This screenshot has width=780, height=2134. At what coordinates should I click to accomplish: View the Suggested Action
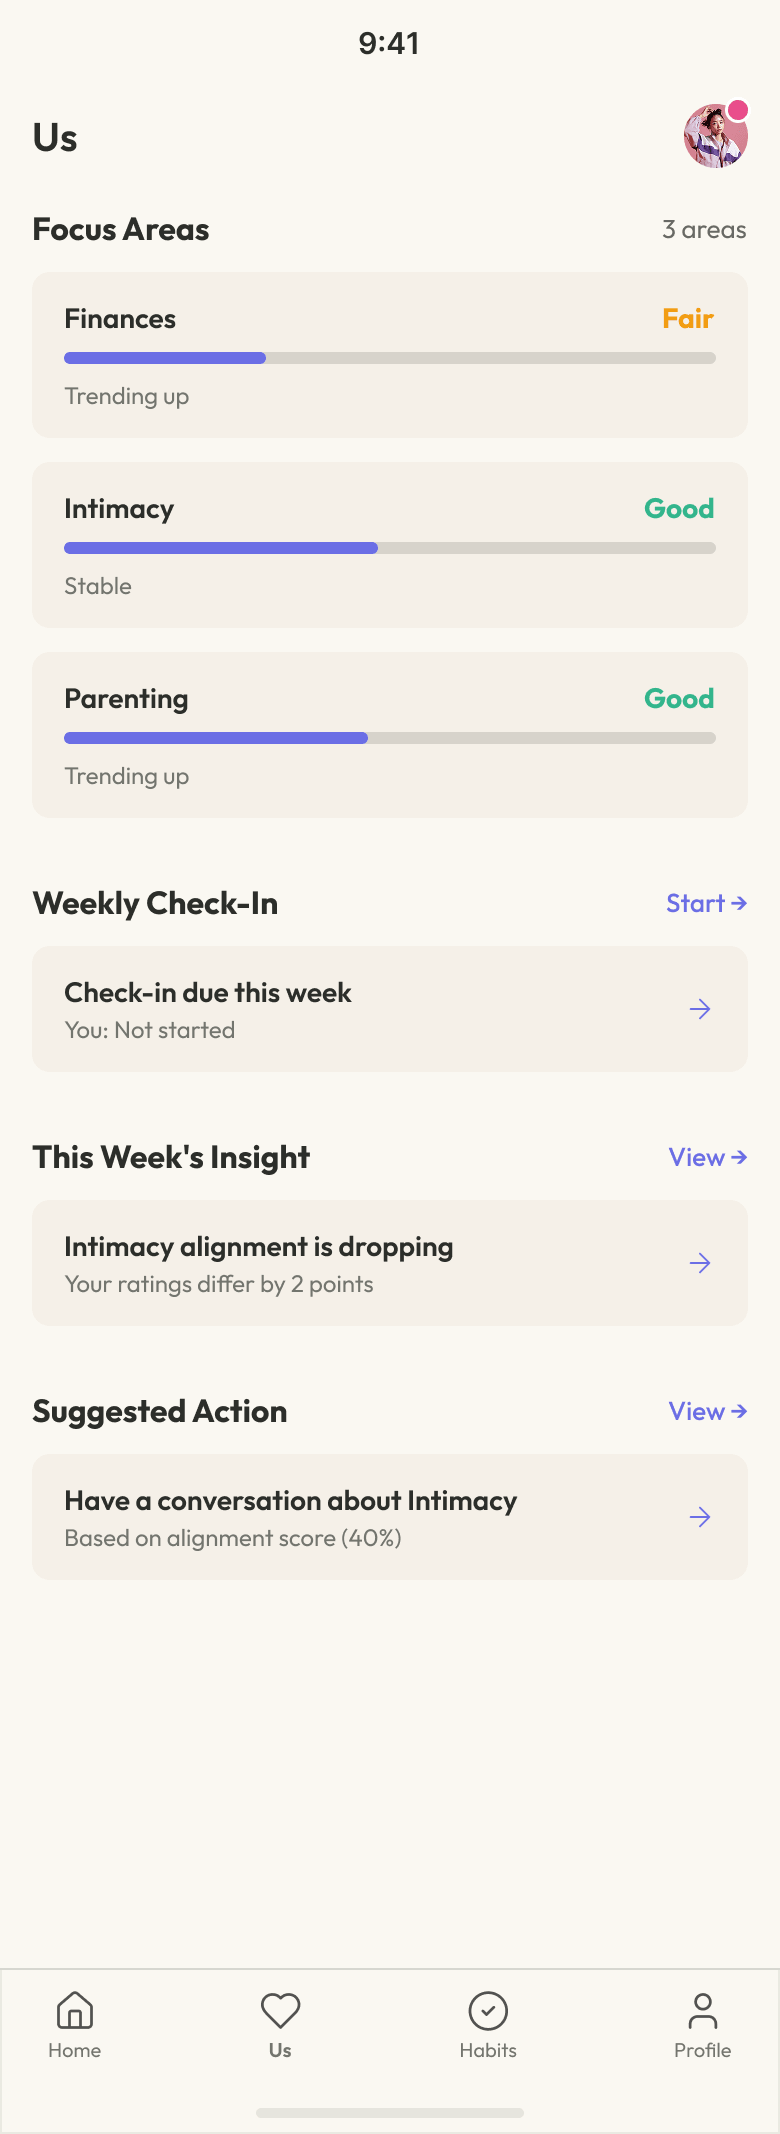pyautogui.click(x=707, y=1411)
